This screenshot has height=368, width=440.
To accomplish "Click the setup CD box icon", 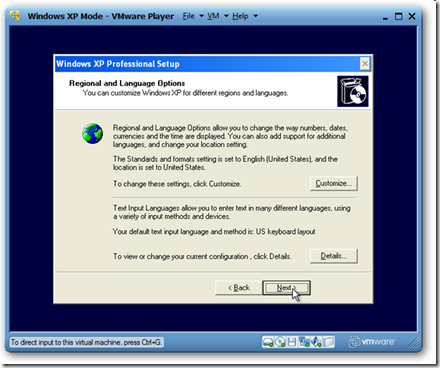I will [353, 91].
